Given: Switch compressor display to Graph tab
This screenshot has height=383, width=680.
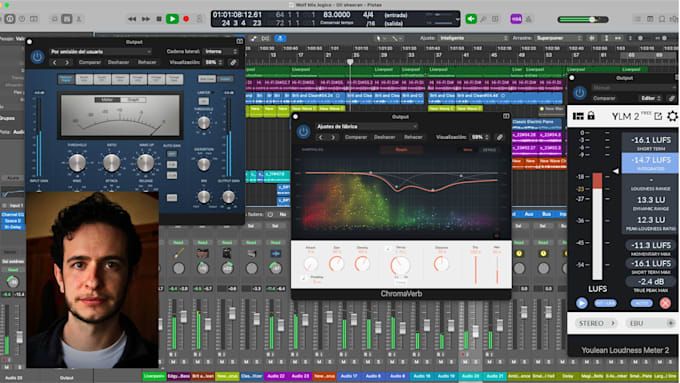Looking at the screenshot, I should (133, 100).
